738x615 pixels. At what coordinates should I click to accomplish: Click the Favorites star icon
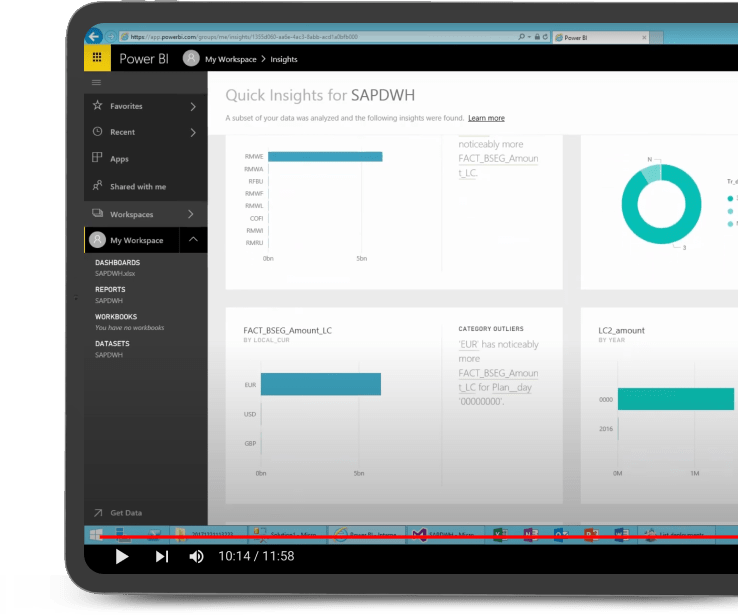(x=97, y=105)
